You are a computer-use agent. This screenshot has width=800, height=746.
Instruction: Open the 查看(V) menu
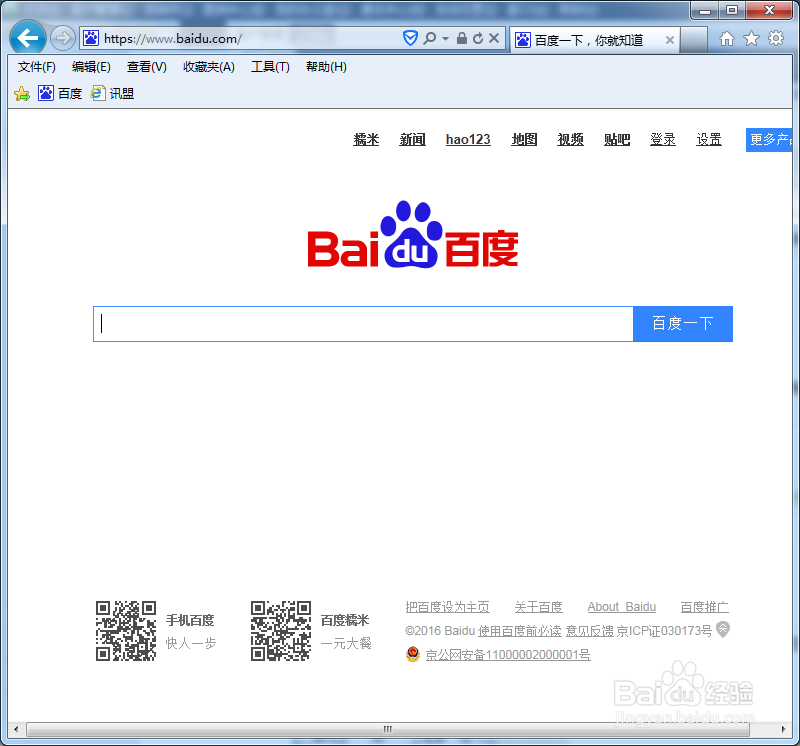pos(146,67)
